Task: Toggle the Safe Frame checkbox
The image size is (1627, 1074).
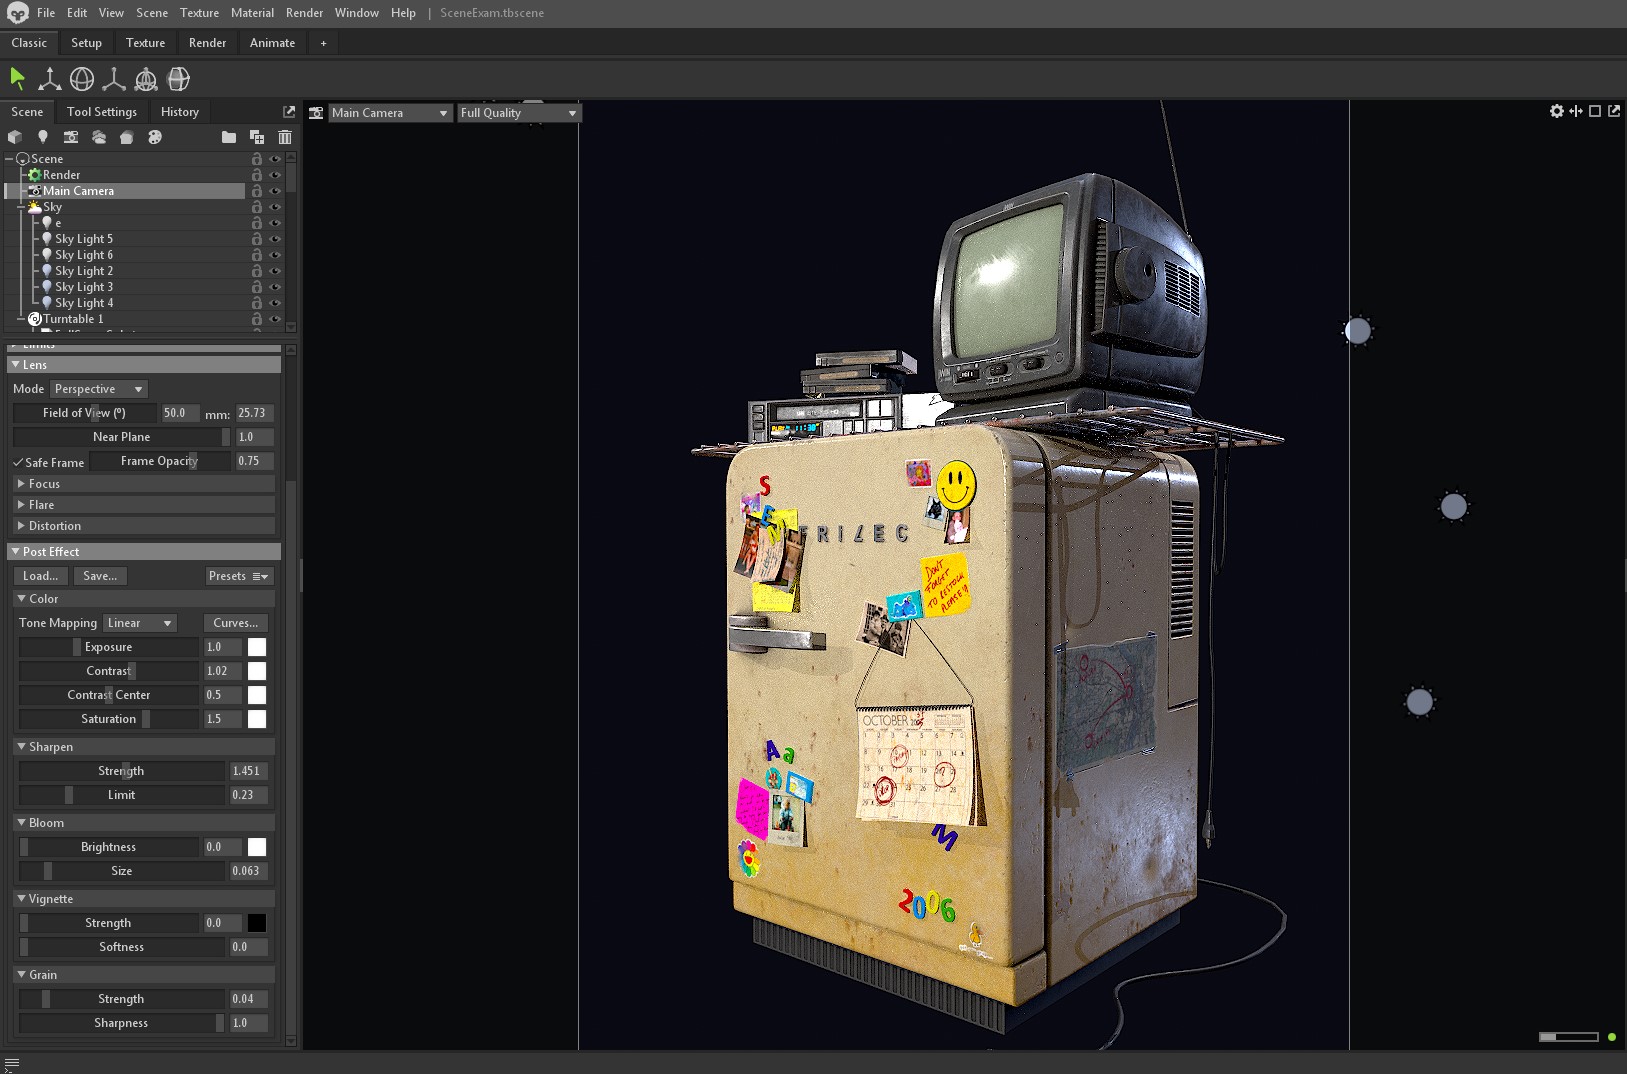Action: click(x=18, y=462)
